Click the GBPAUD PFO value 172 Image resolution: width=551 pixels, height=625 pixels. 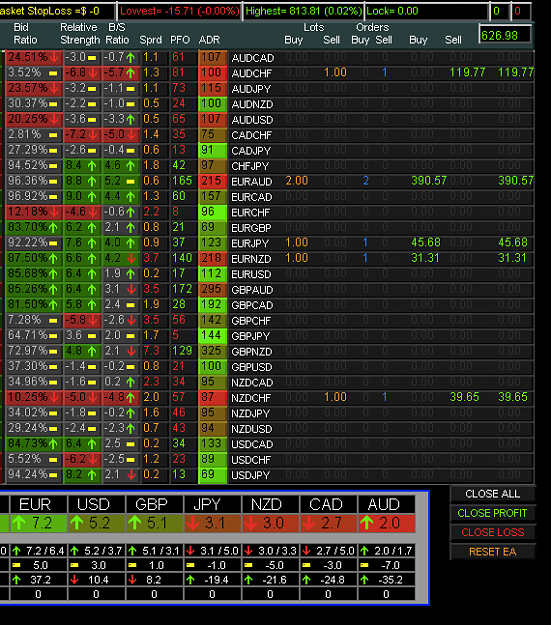tap(182, 289)
